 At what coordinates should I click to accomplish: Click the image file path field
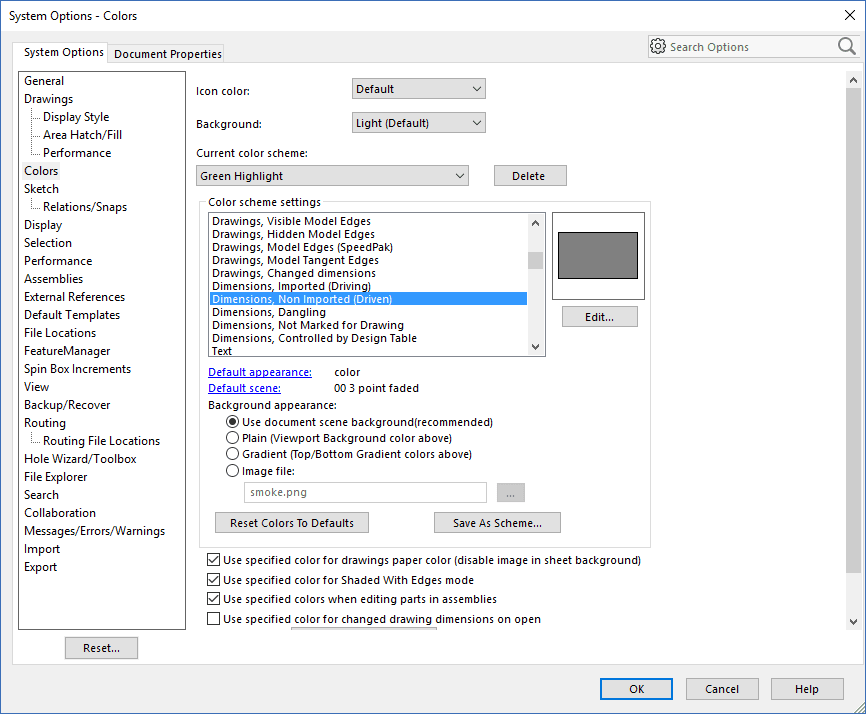coord(365,493)
